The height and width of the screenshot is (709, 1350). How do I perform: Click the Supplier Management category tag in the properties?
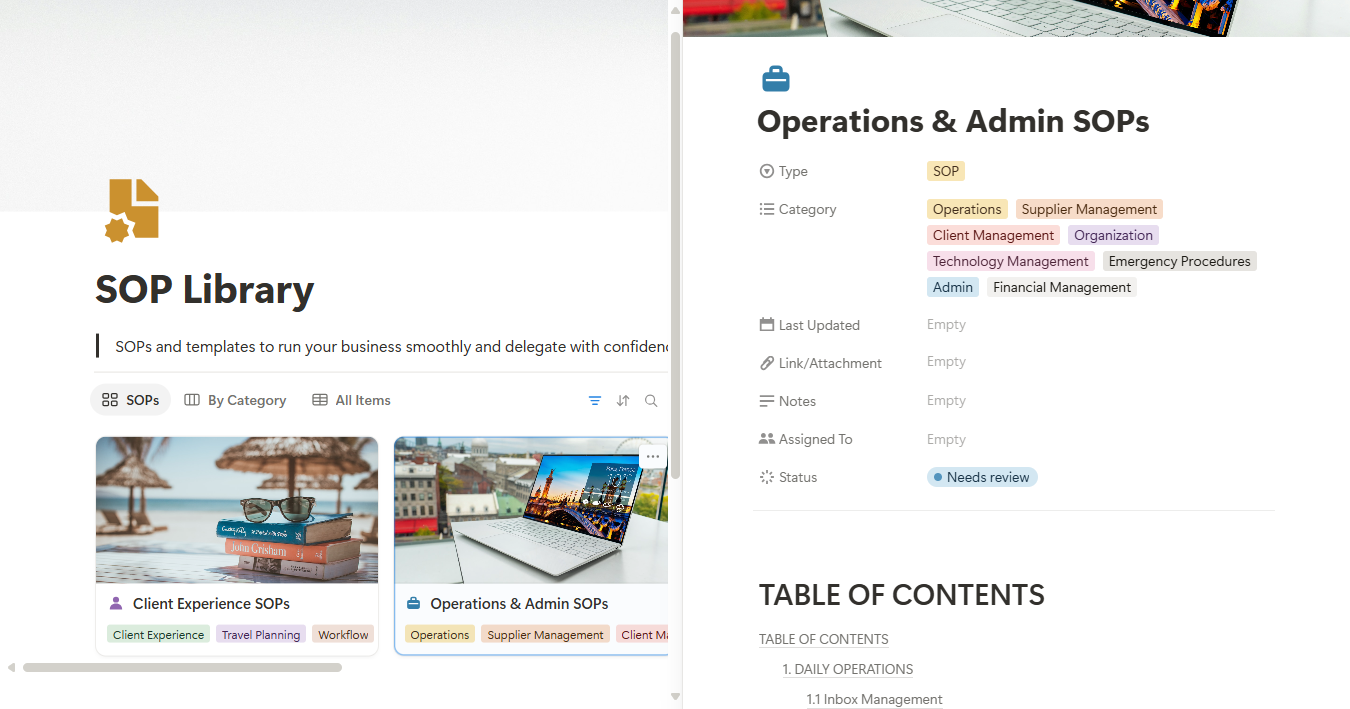(1088, 210)
